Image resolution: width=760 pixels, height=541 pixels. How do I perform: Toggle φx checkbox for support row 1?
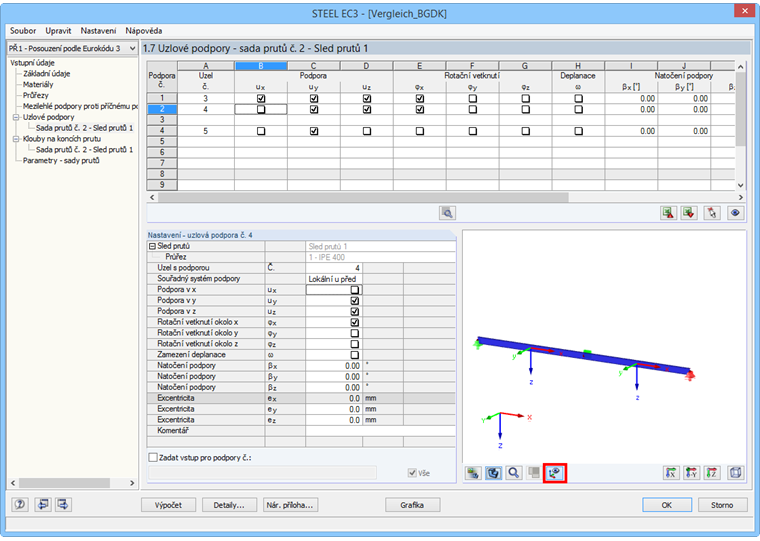[419, 98]
